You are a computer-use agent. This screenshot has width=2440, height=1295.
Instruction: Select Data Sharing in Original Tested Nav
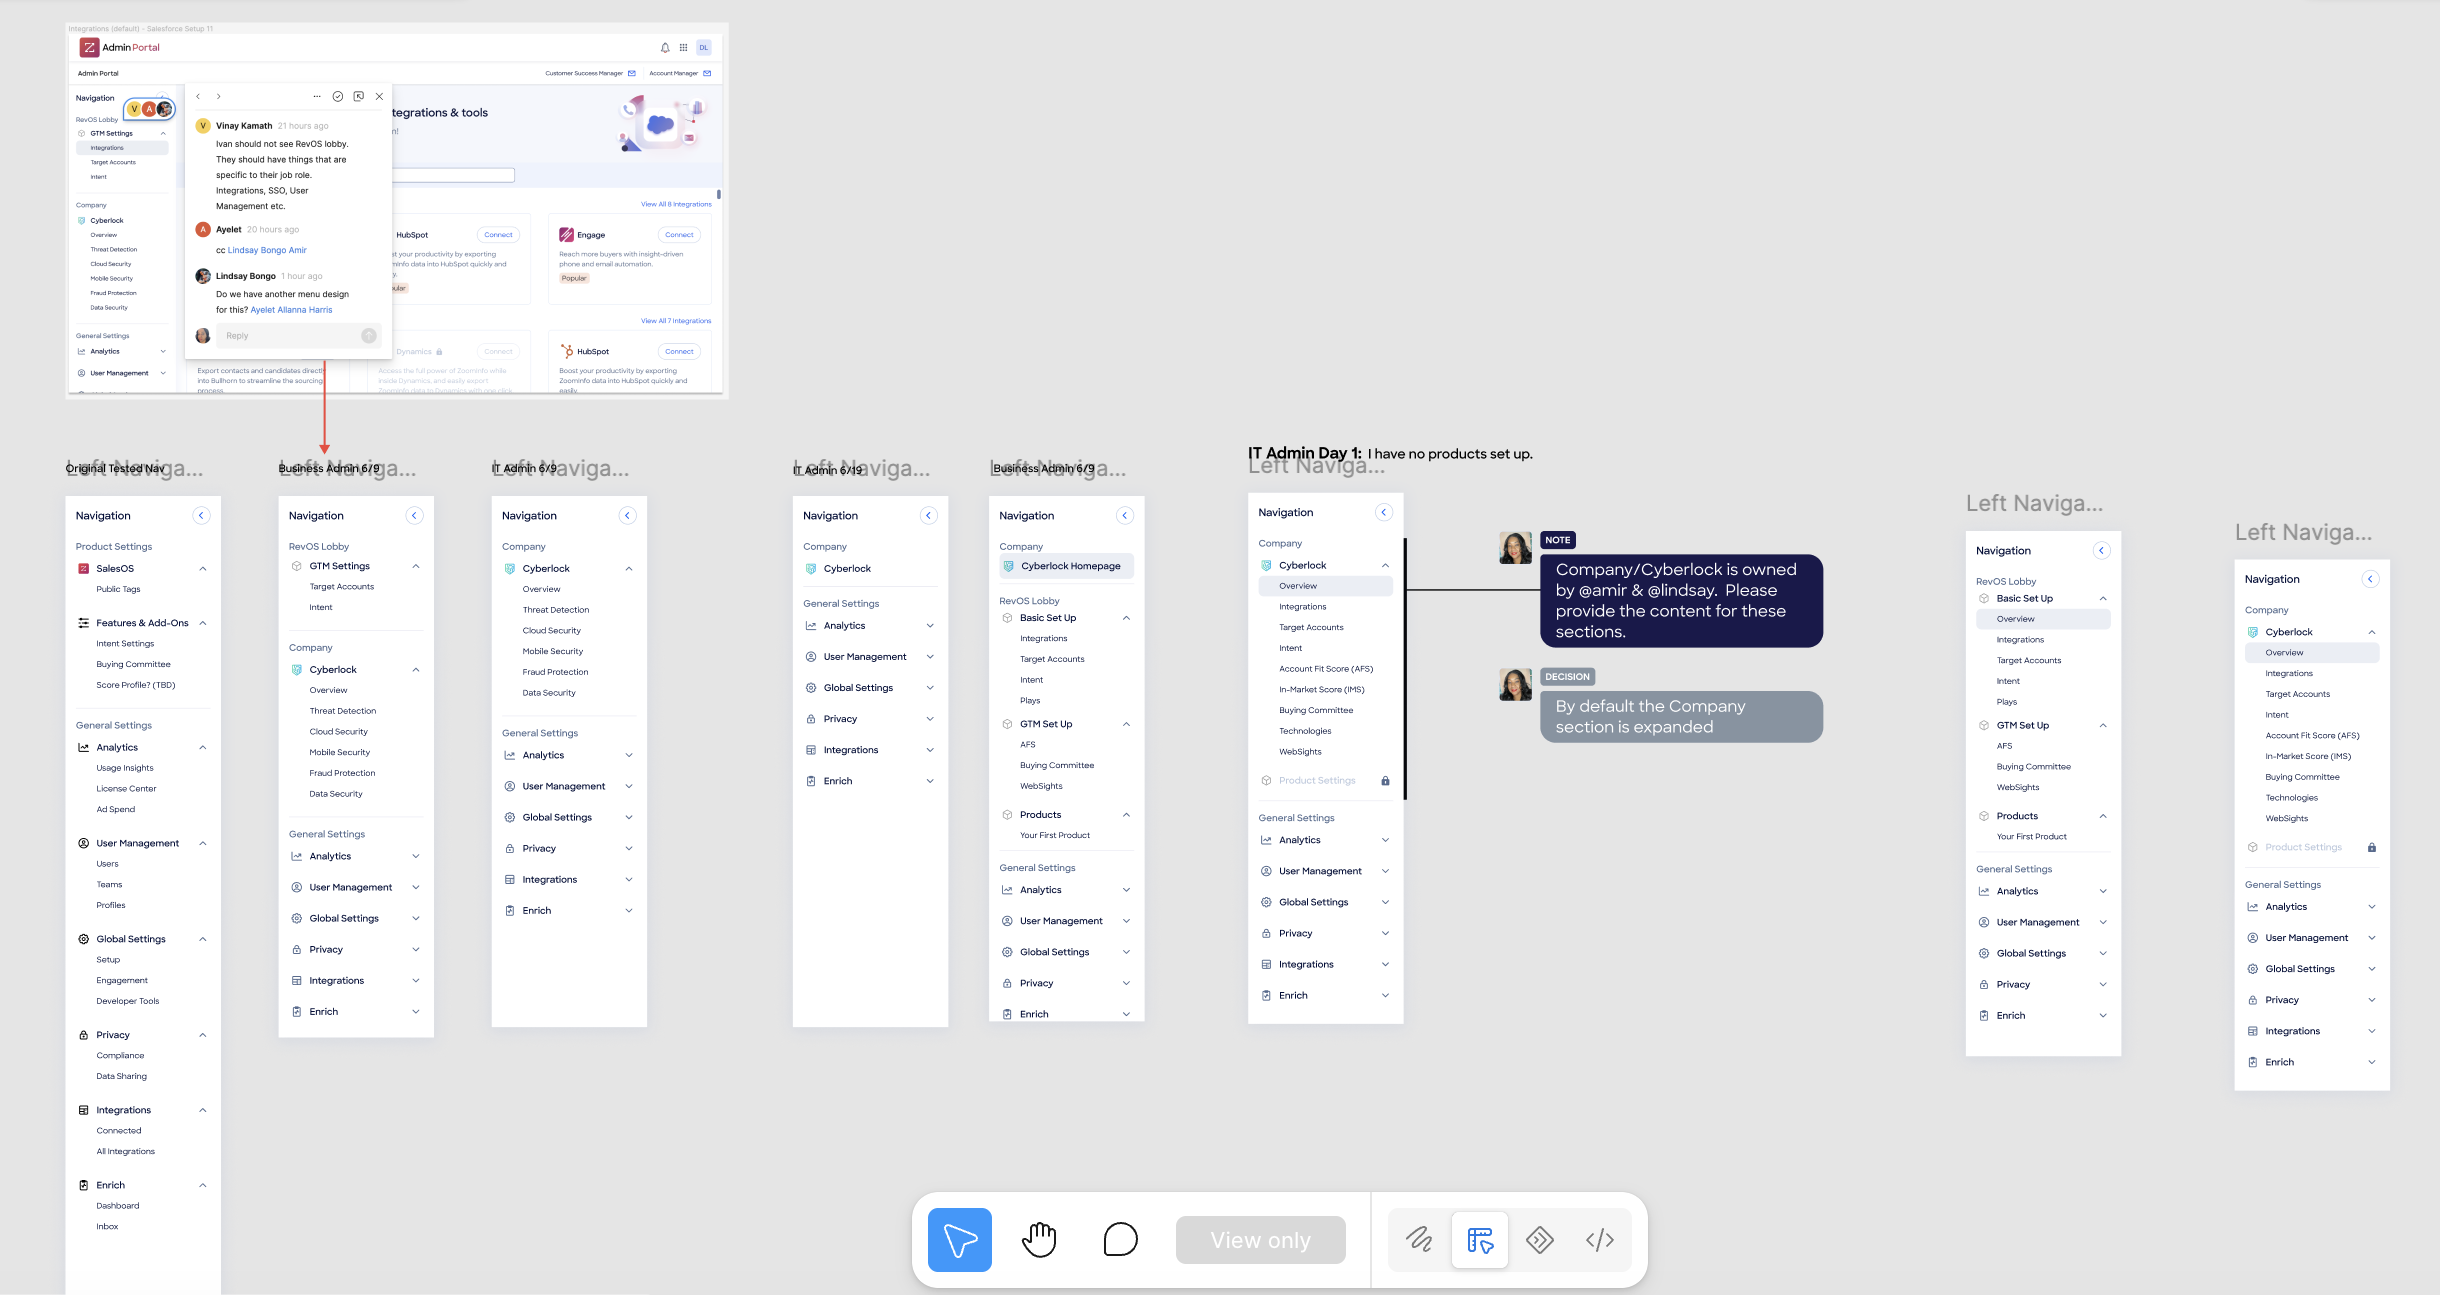tap(121, 1077)
